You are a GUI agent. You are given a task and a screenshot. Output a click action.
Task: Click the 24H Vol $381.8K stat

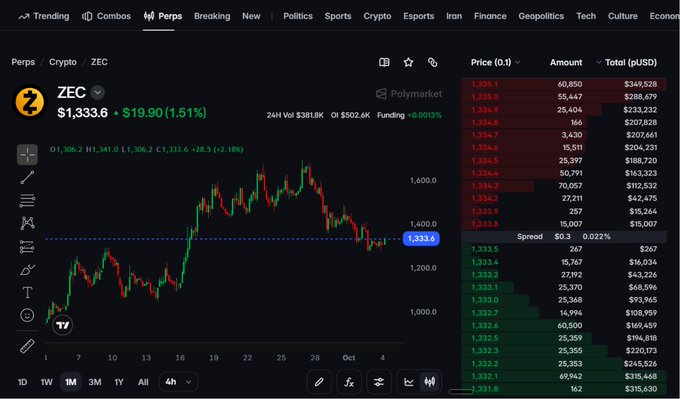pos(295,115)
